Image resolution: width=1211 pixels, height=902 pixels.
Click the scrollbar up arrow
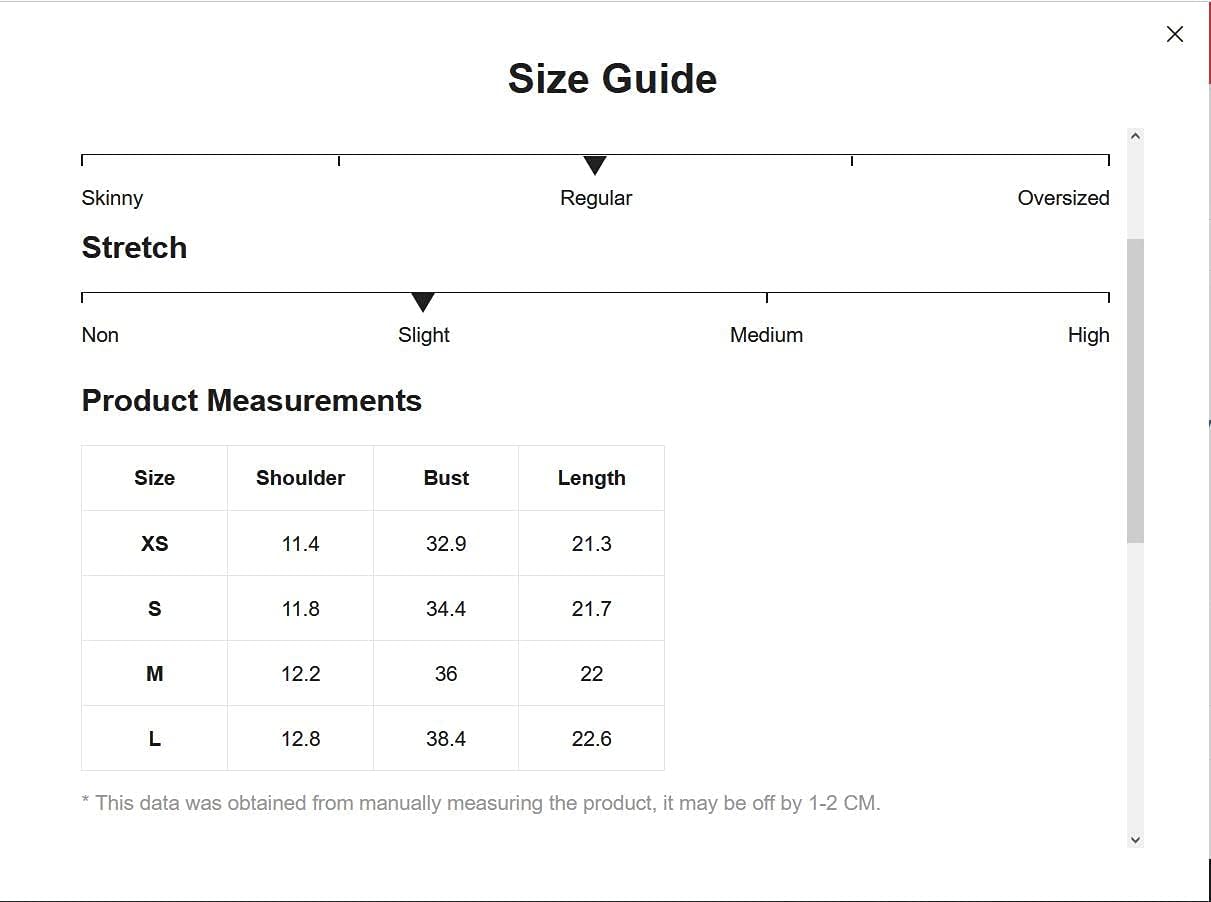1135,137
